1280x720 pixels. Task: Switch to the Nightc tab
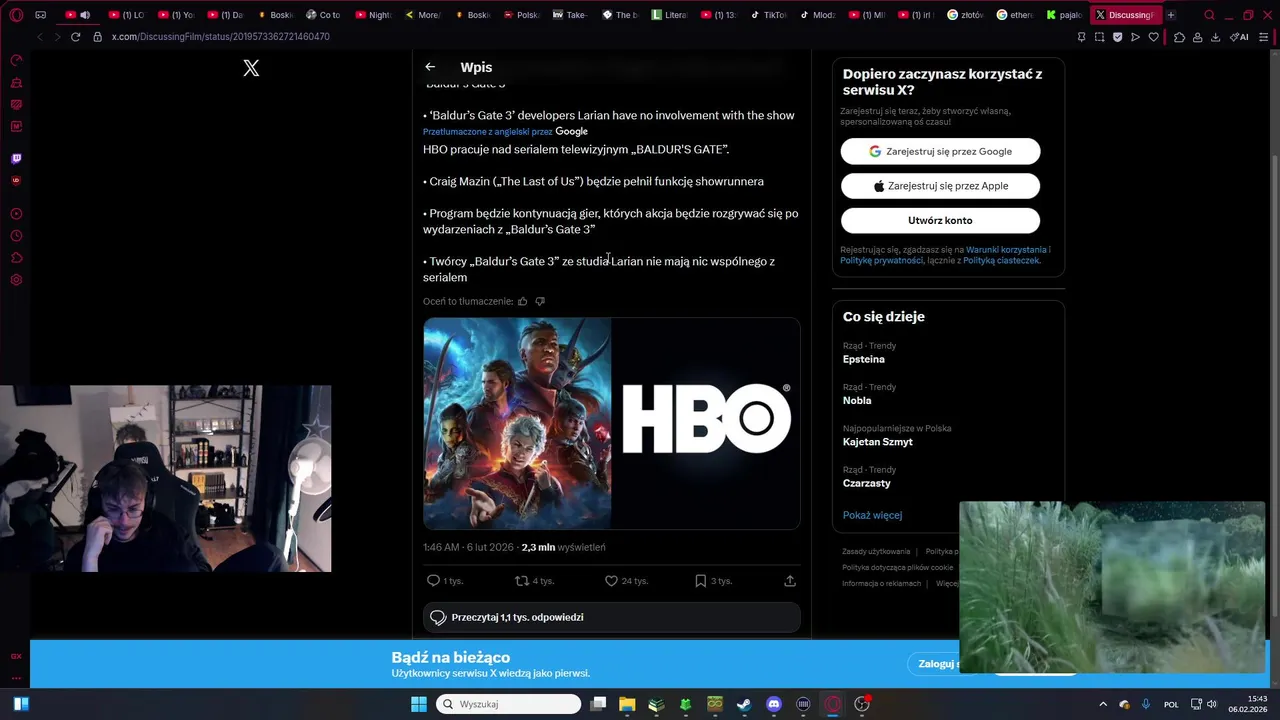372,15
